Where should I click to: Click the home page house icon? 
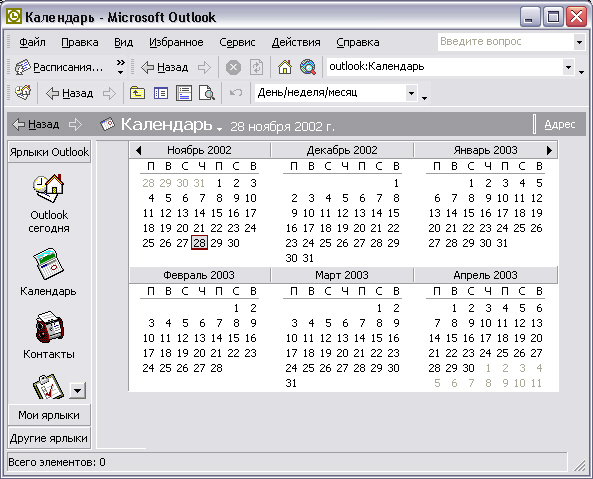[x=285, y=67]
